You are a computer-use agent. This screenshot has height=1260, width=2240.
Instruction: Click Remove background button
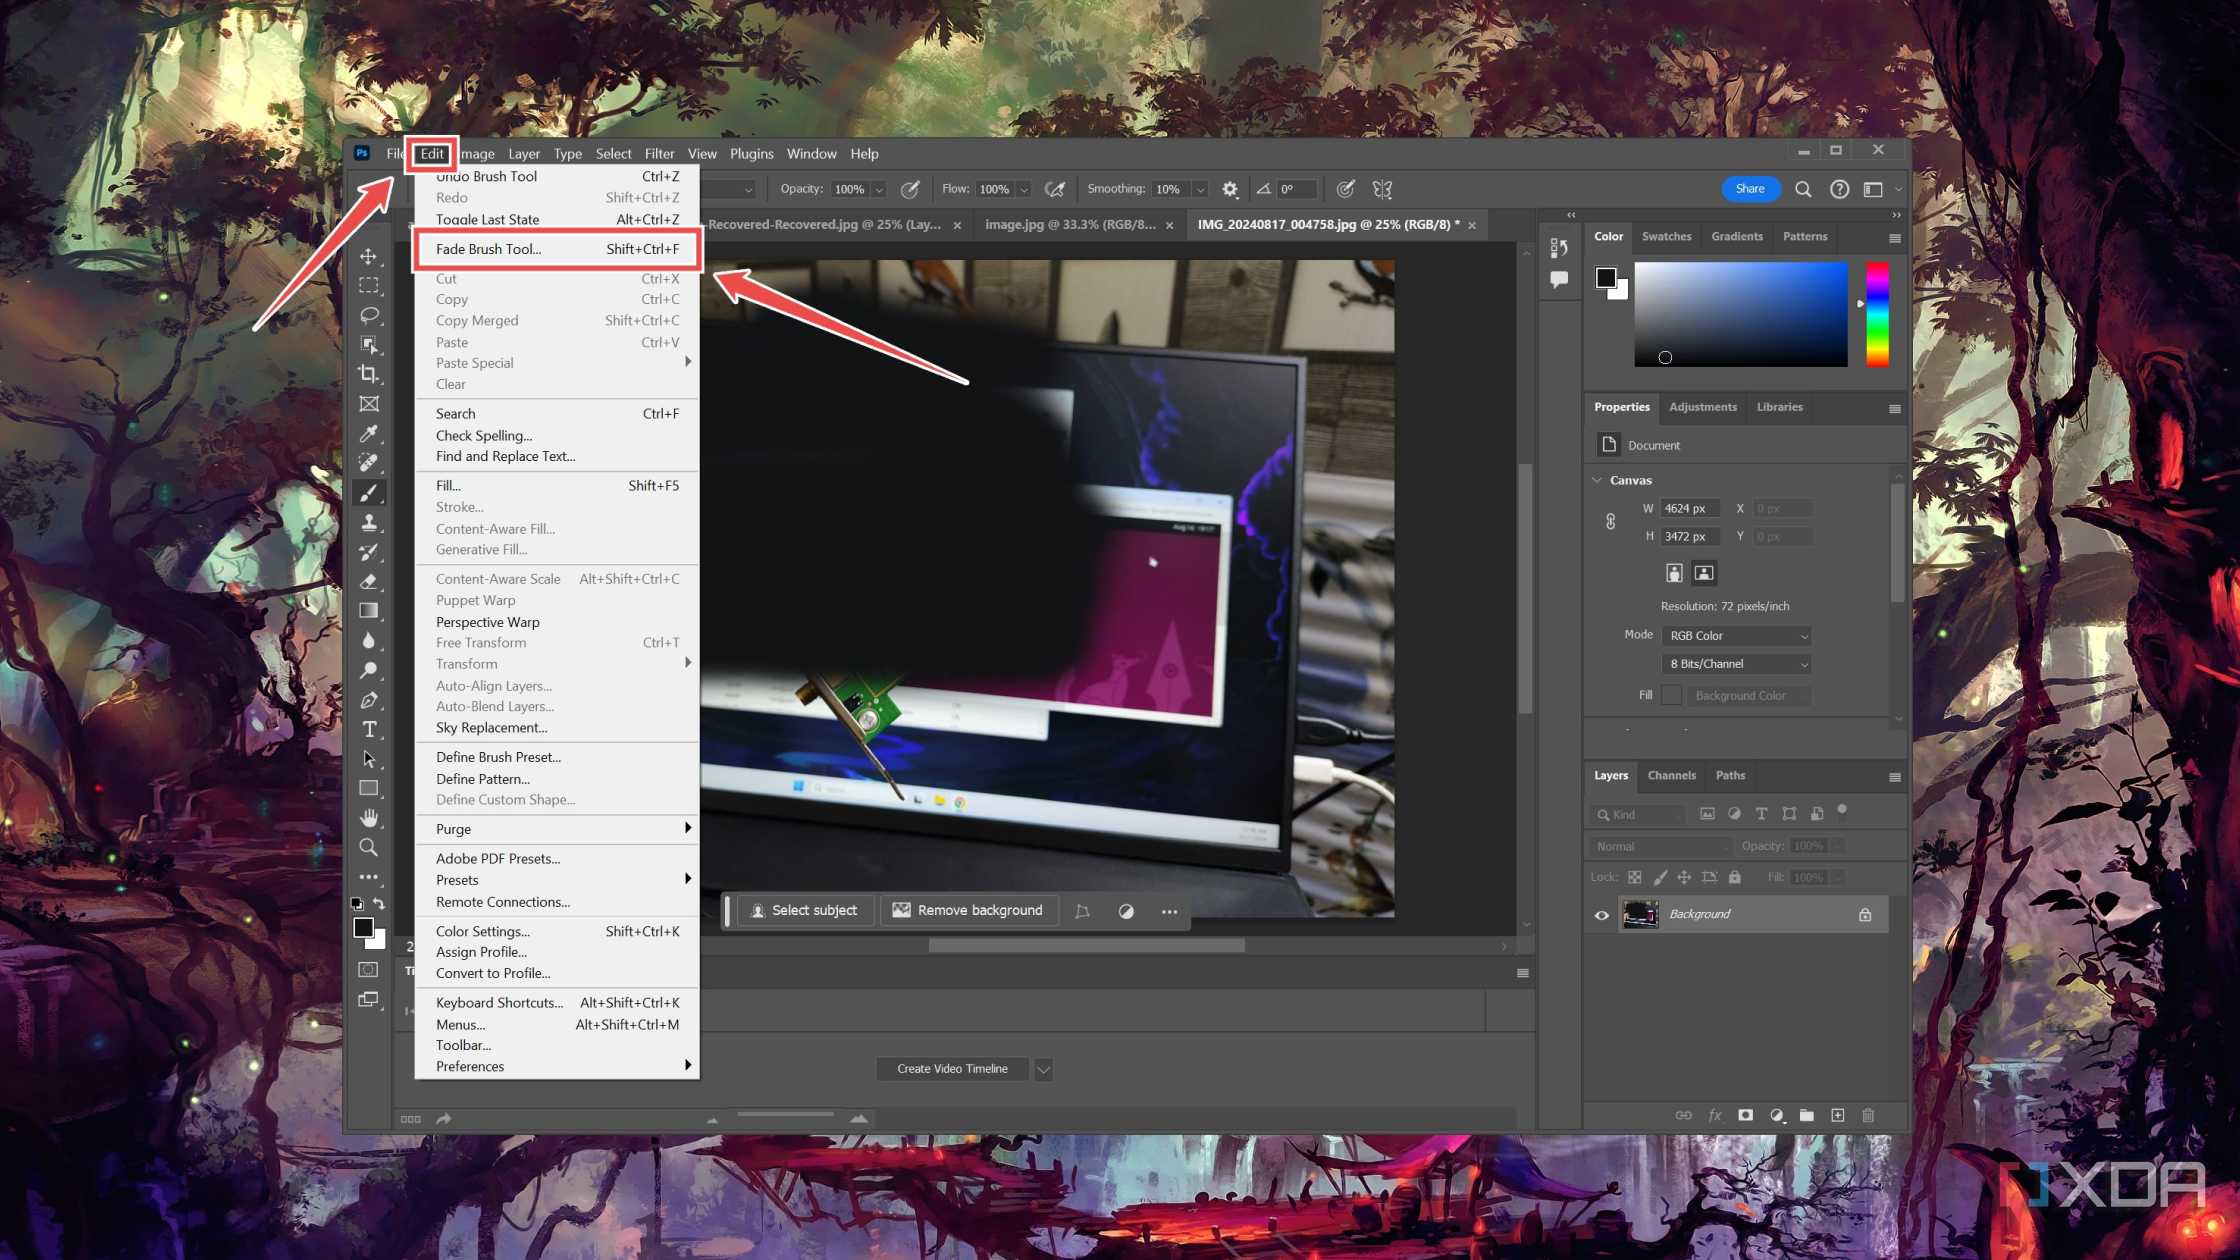click(x=968, y=910)
